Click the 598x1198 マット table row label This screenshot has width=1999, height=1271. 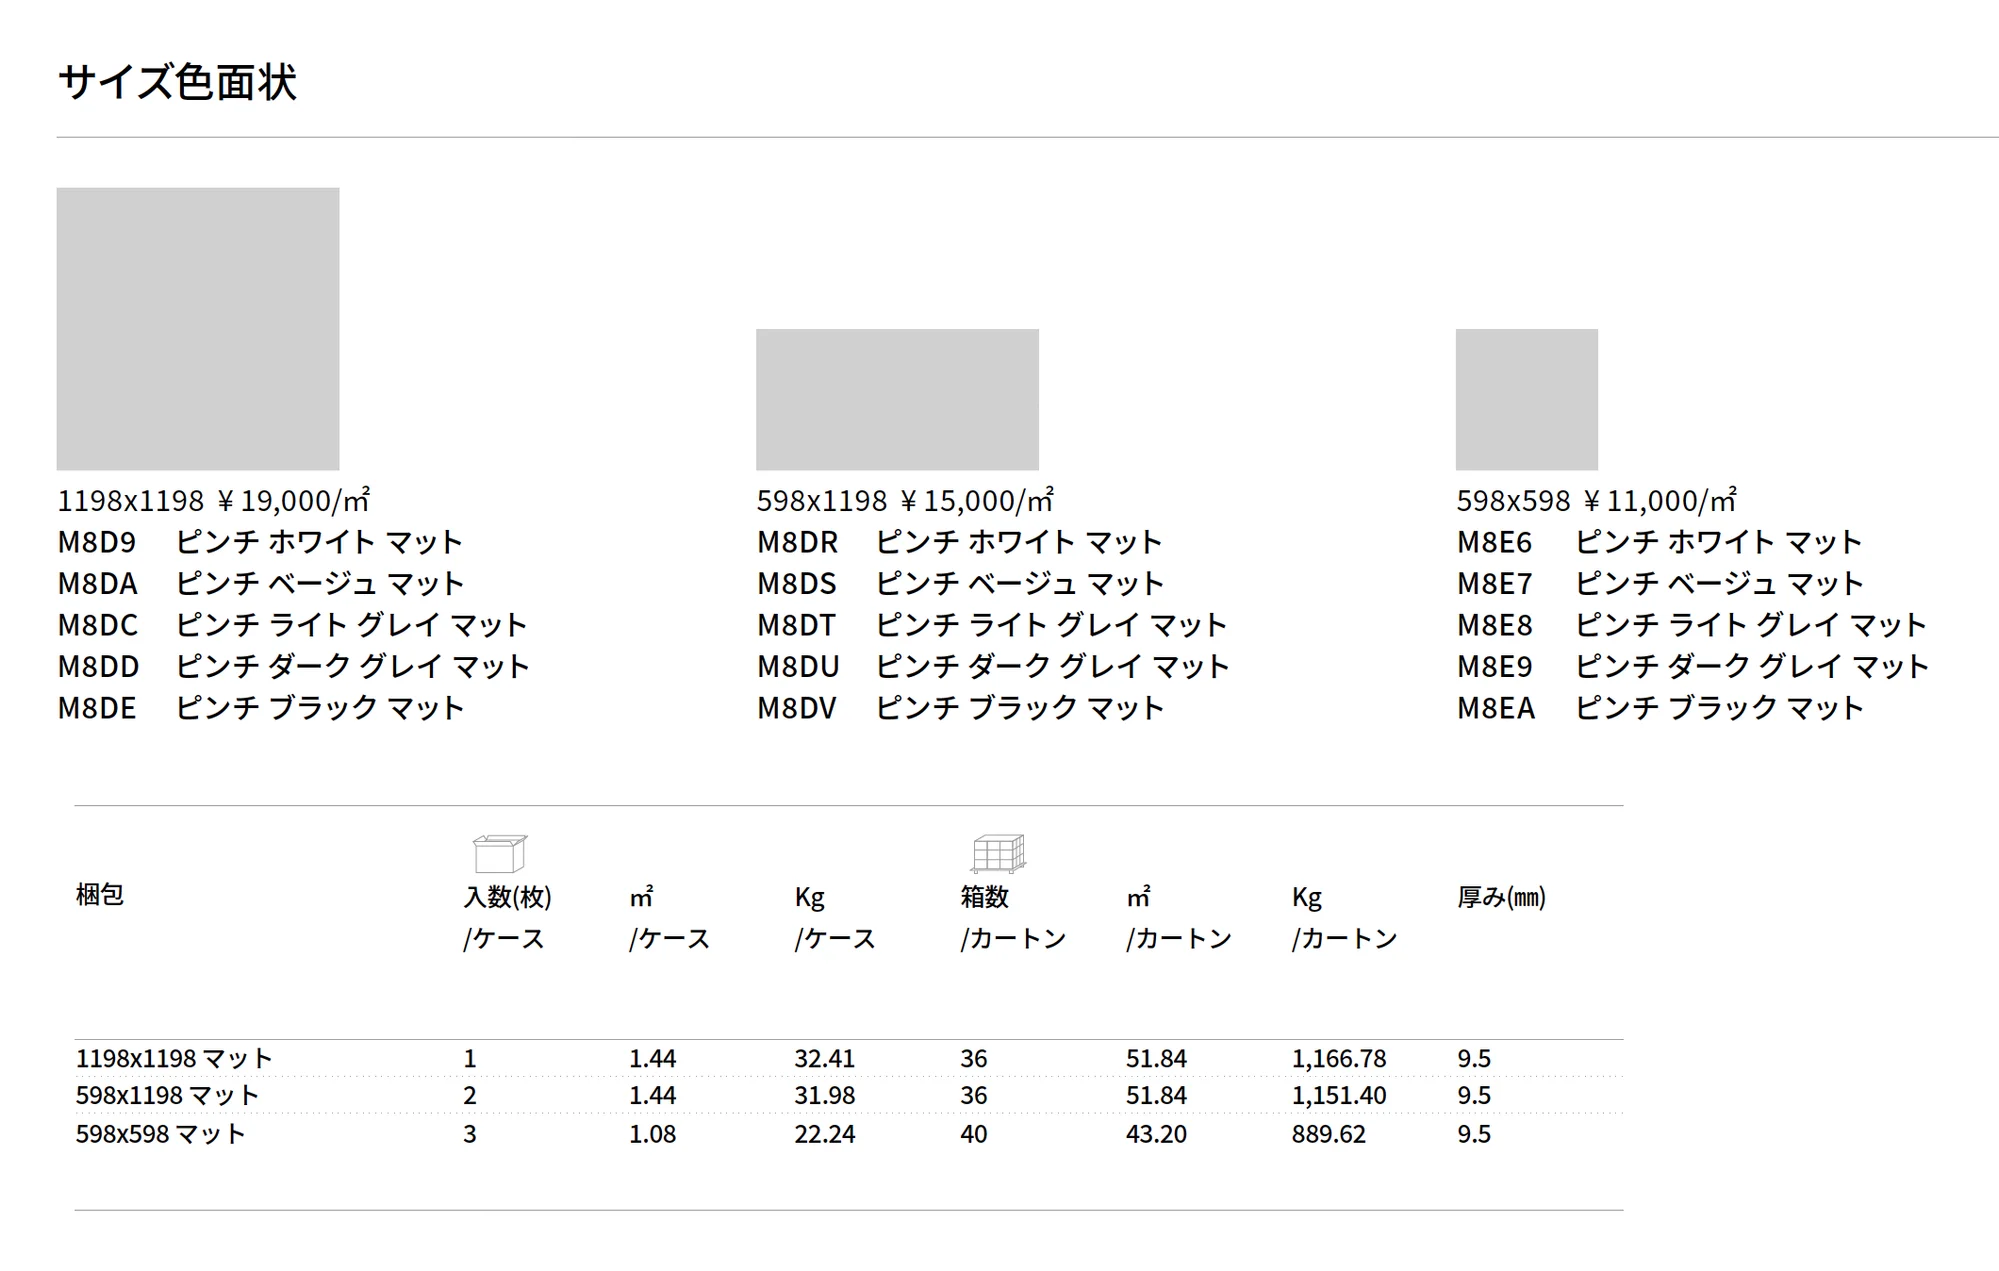[167, 1095]
